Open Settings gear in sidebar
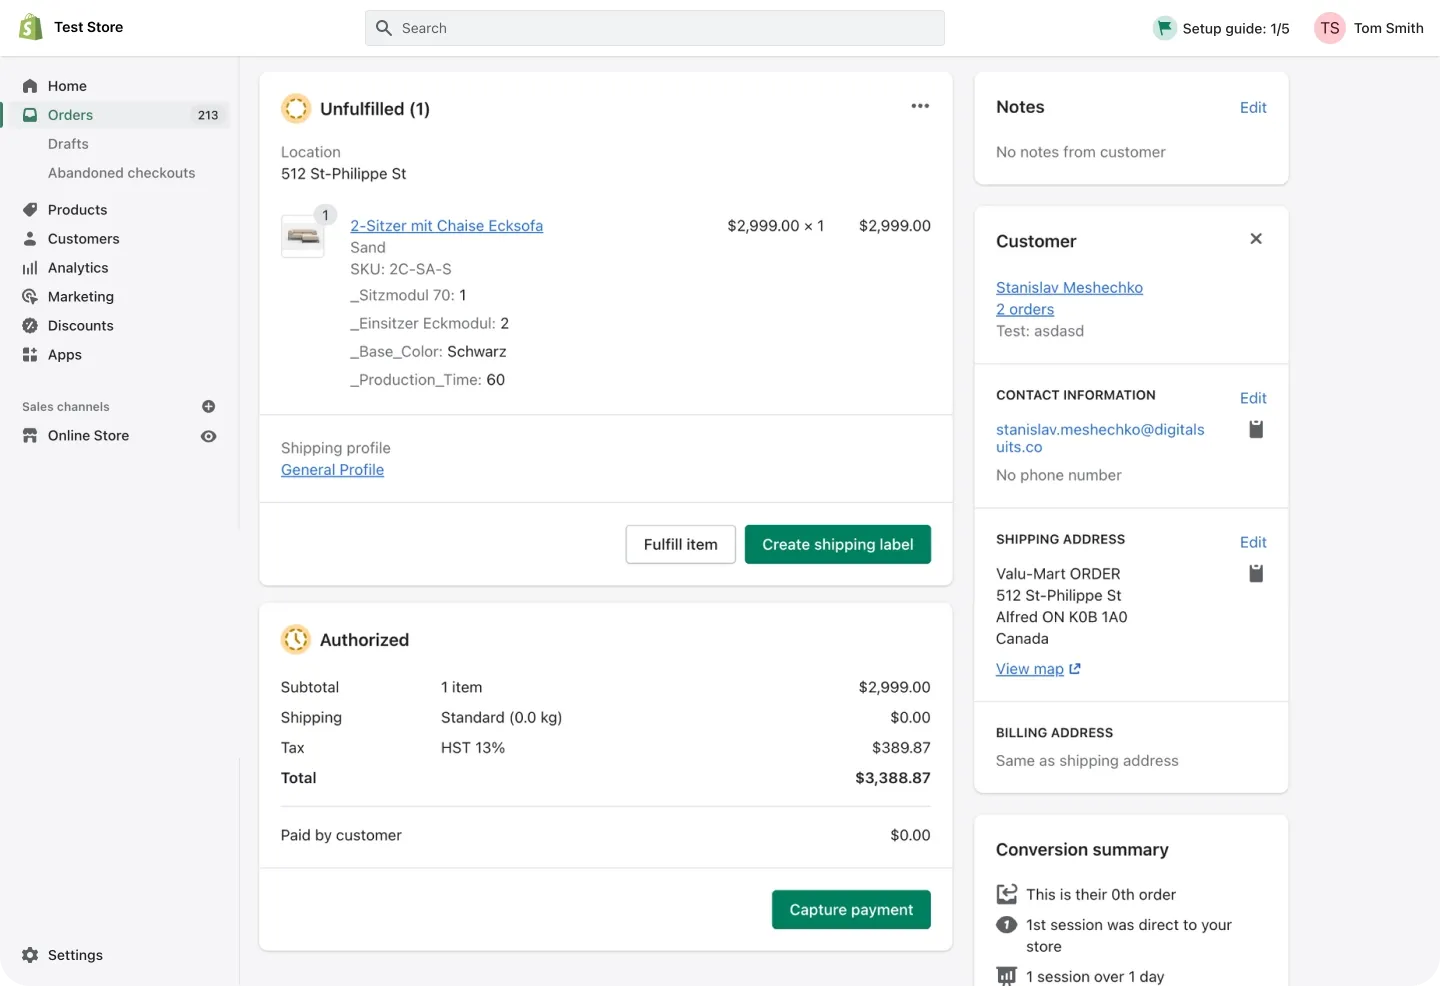The height and width of the screenshot is (986, 1440). coord(31,955)
